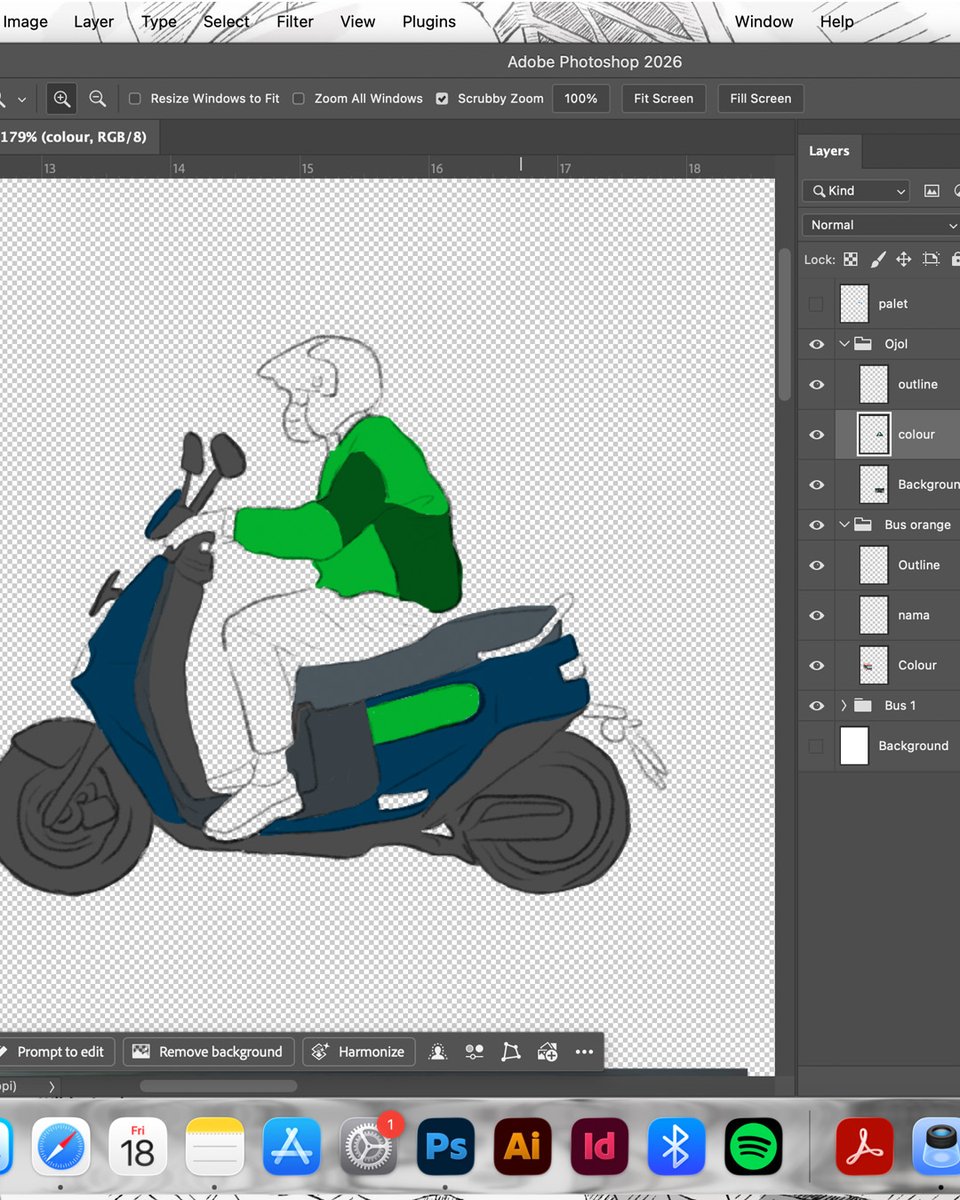Open Spotify from the Dock
960x1200 pixels.
(x=753, y=1146)
